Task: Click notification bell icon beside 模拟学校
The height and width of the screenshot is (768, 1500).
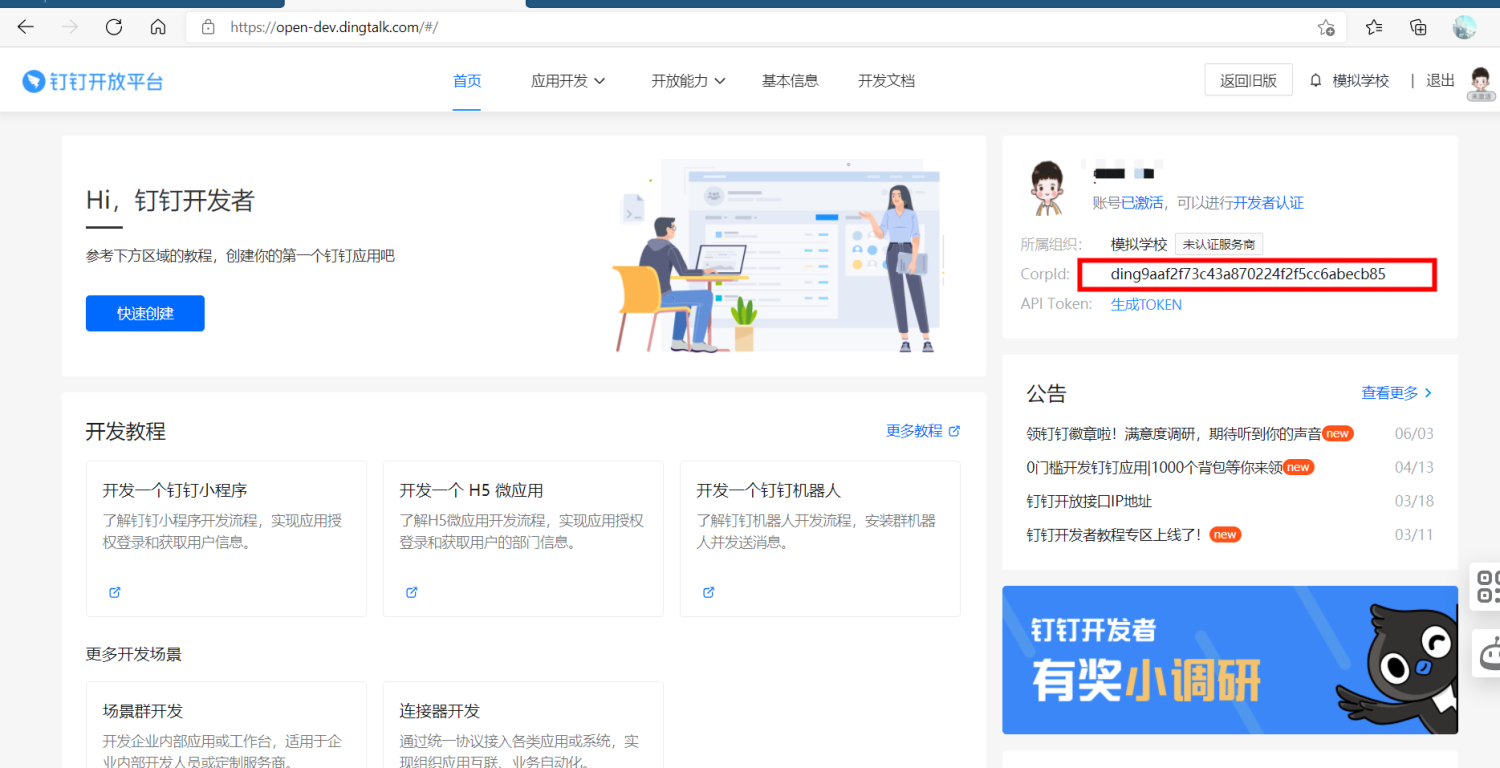Action: [1316, 81]
